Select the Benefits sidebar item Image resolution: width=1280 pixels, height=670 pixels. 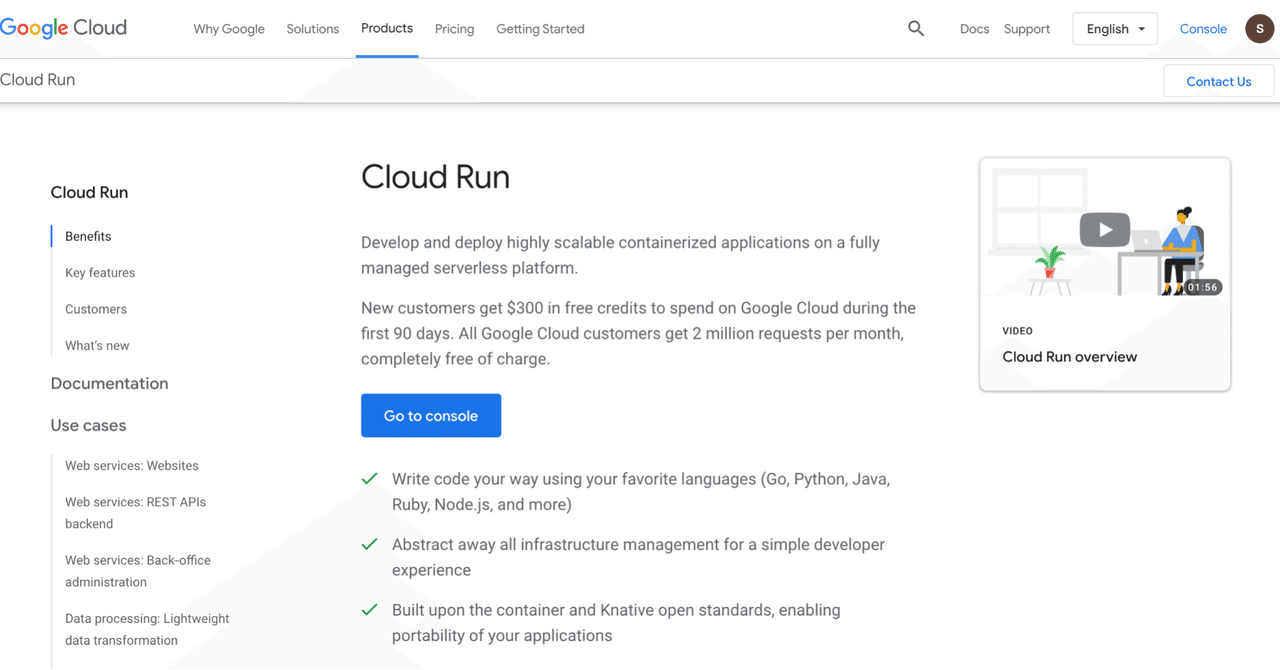coord(86,236)
